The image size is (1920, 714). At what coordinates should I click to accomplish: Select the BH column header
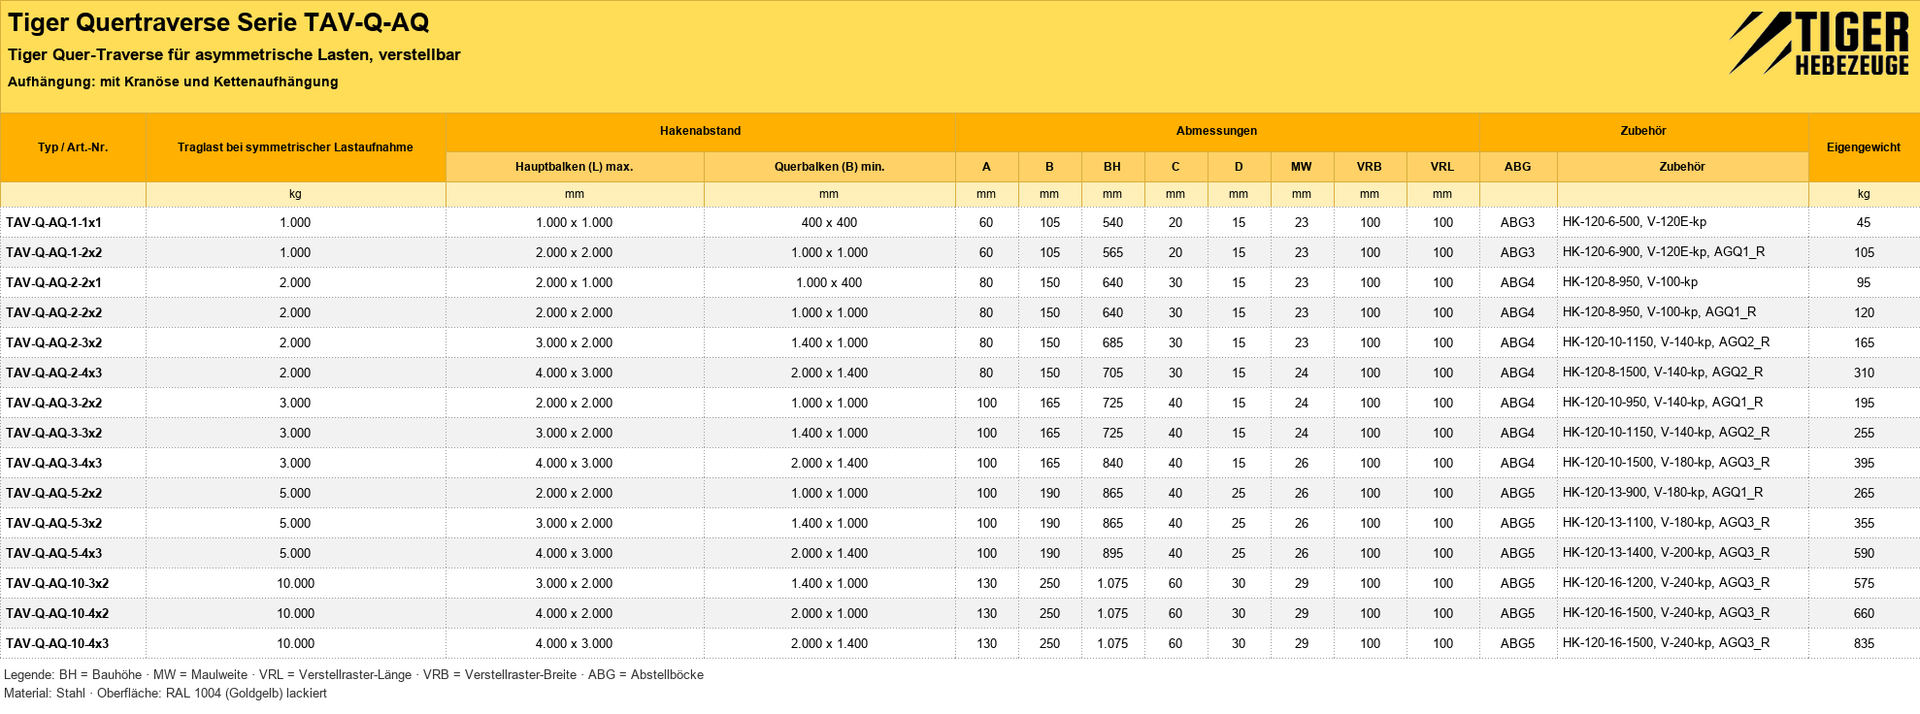tap(1112, 167)
